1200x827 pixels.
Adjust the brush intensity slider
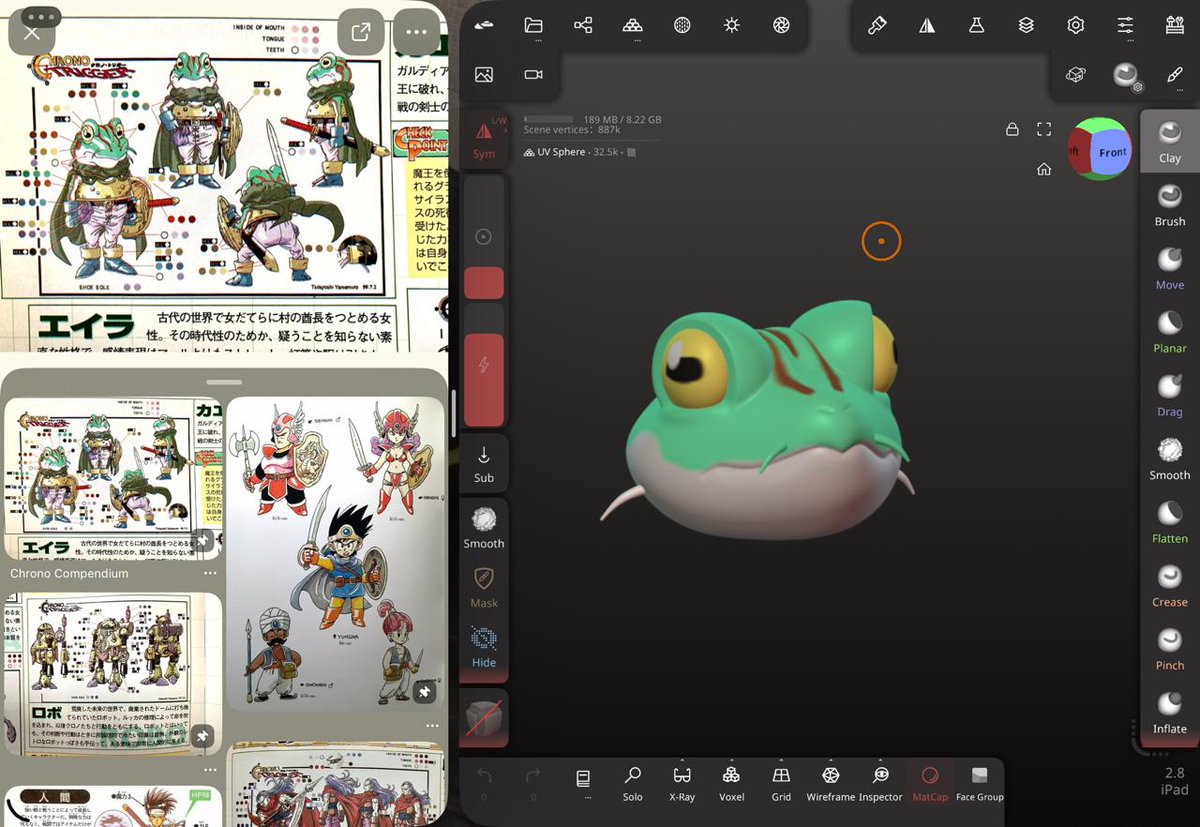[484, 365]
